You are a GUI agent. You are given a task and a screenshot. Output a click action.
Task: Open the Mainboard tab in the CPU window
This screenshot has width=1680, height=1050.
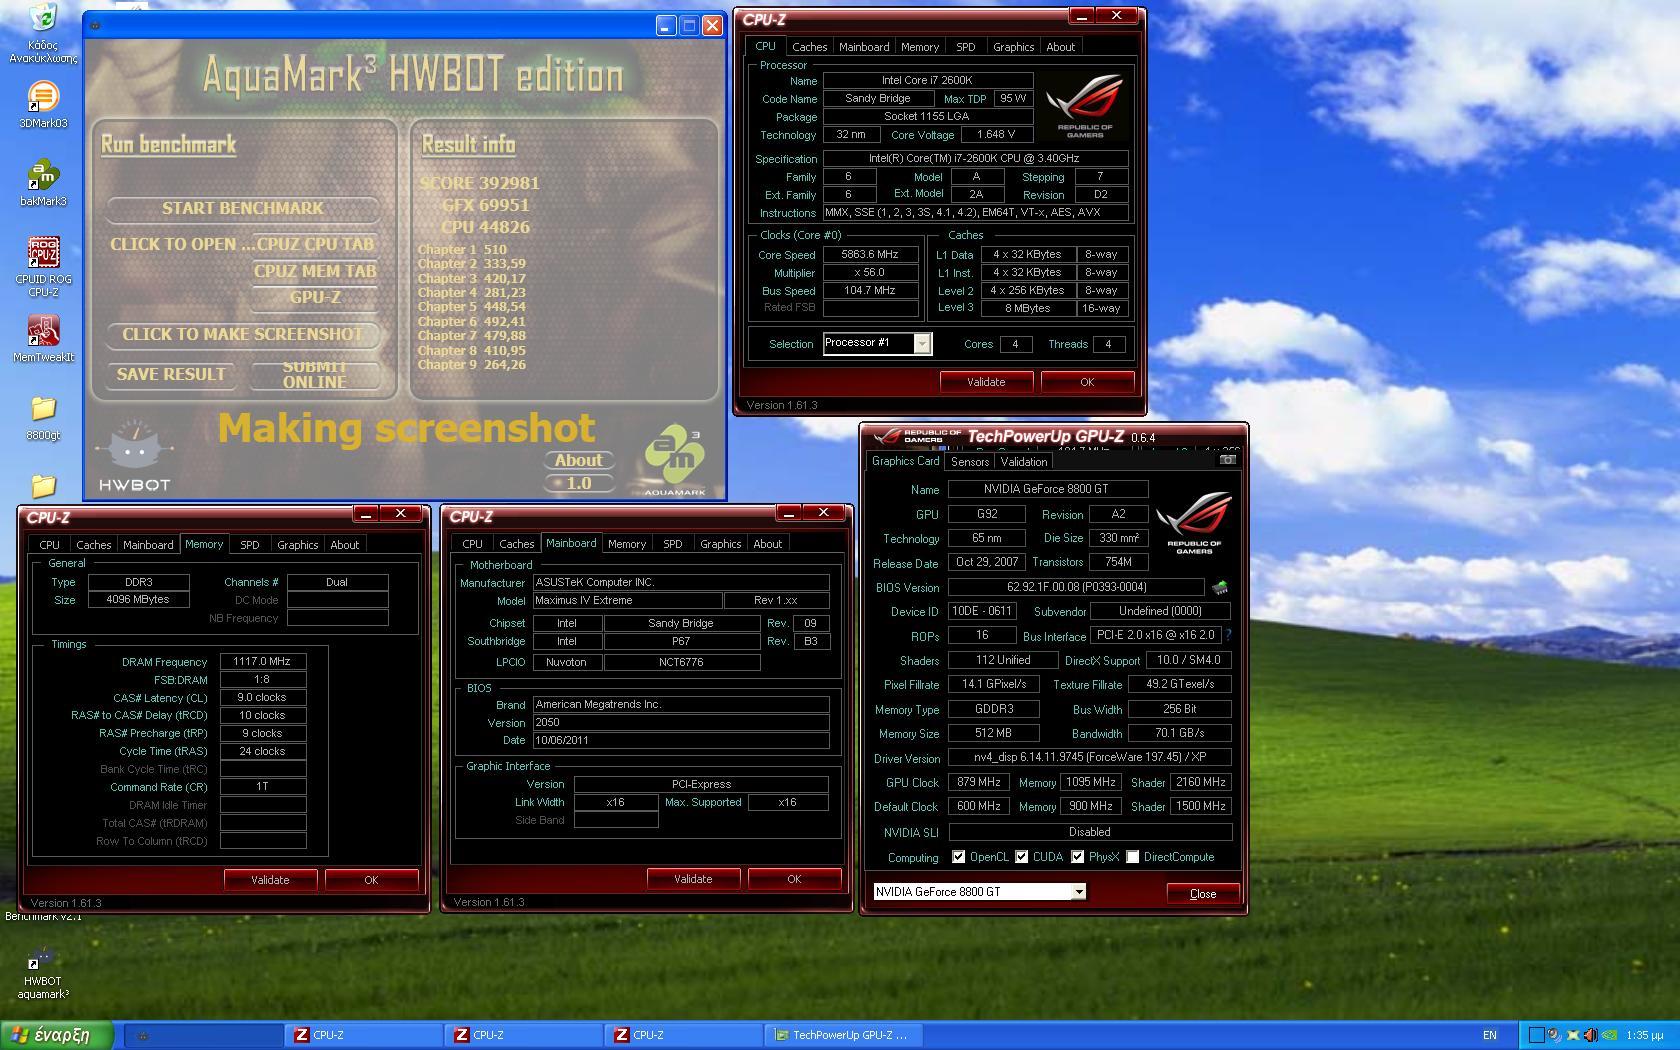pyautogui.click(x=864, y=47)
